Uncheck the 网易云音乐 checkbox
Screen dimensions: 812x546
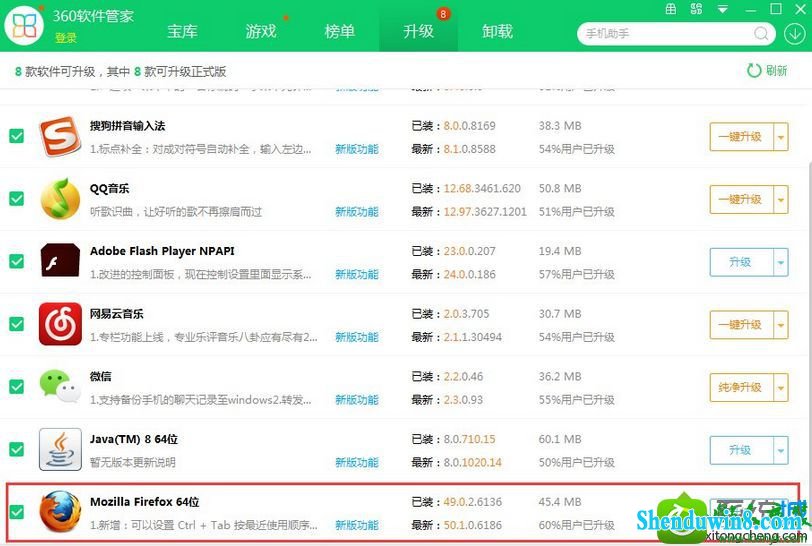(x=17, y=324)
